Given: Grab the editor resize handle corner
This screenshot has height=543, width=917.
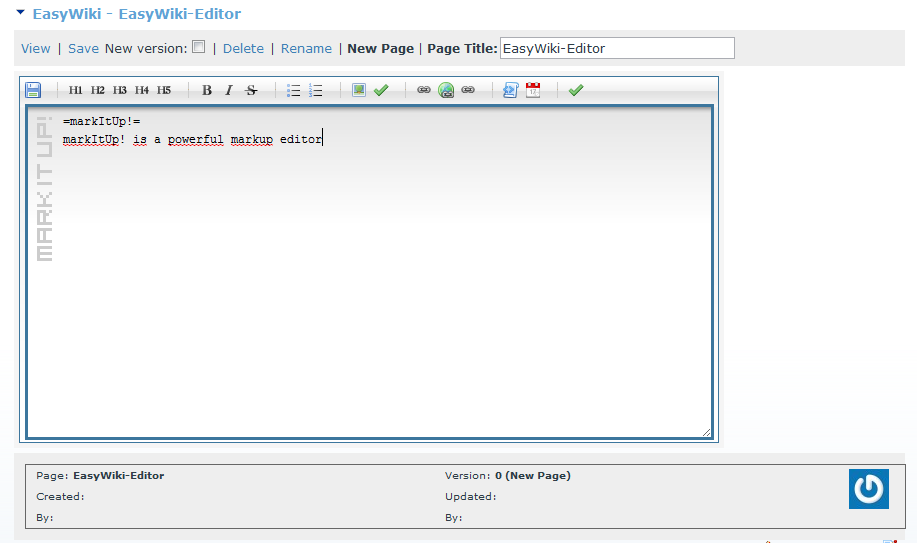Looking at the screenshot, I should [x=706, y=432].
